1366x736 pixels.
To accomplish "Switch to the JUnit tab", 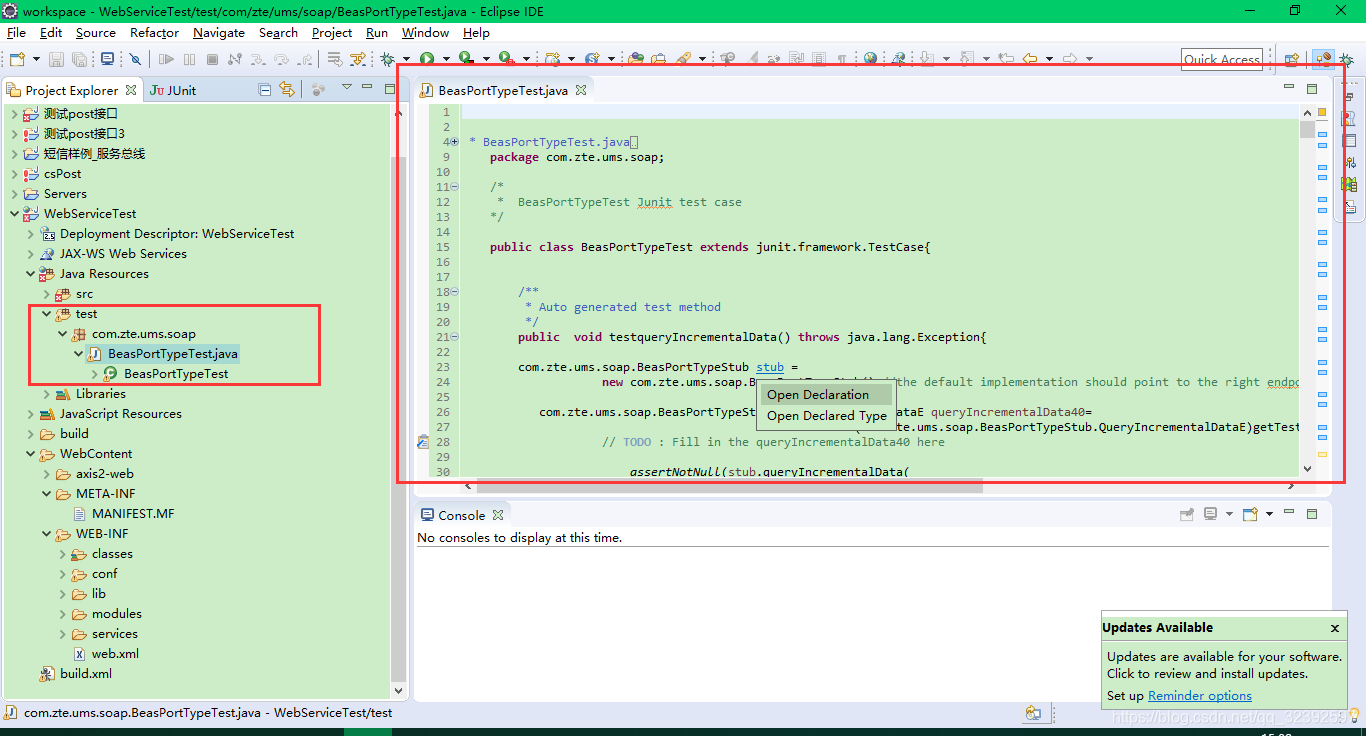I will click(173, 90).
